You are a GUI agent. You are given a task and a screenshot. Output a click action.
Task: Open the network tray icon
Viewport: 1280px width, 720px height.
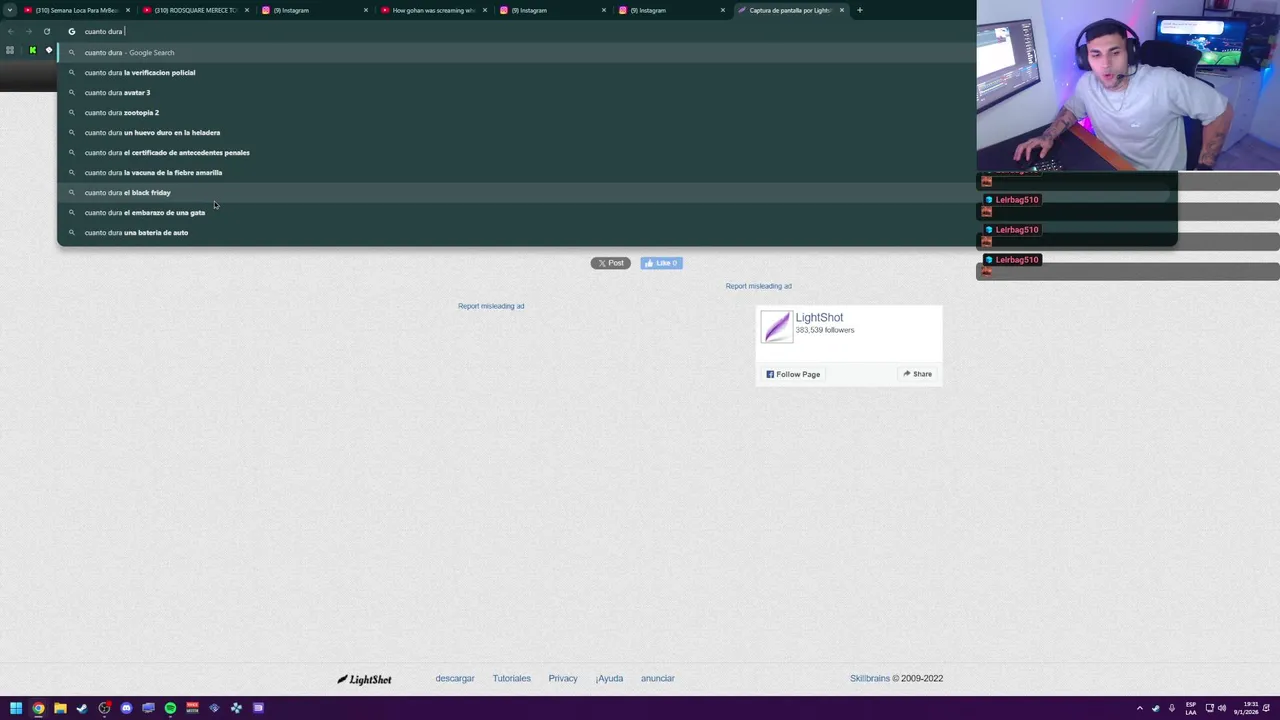(1208, 708)
